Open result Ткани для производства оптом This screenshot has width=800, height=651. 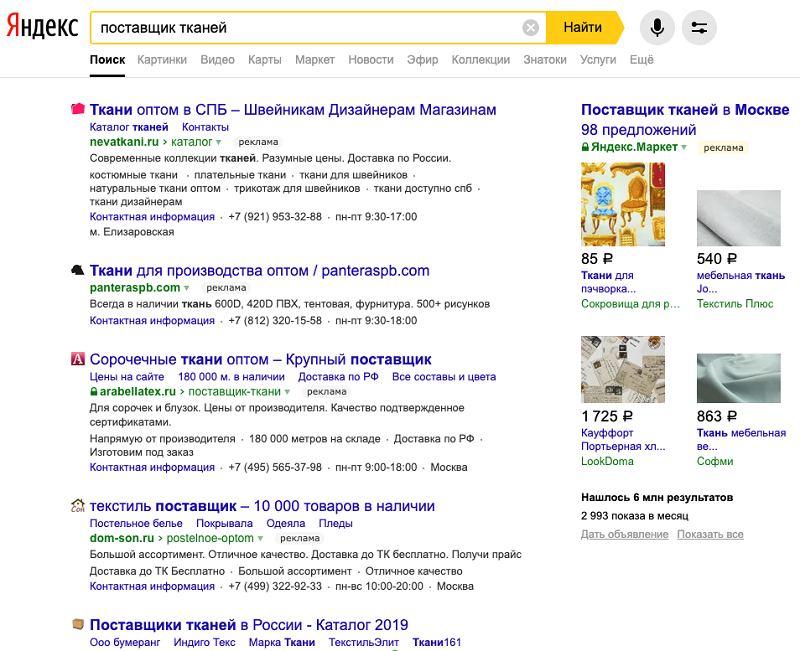click(x=260, y=270)
